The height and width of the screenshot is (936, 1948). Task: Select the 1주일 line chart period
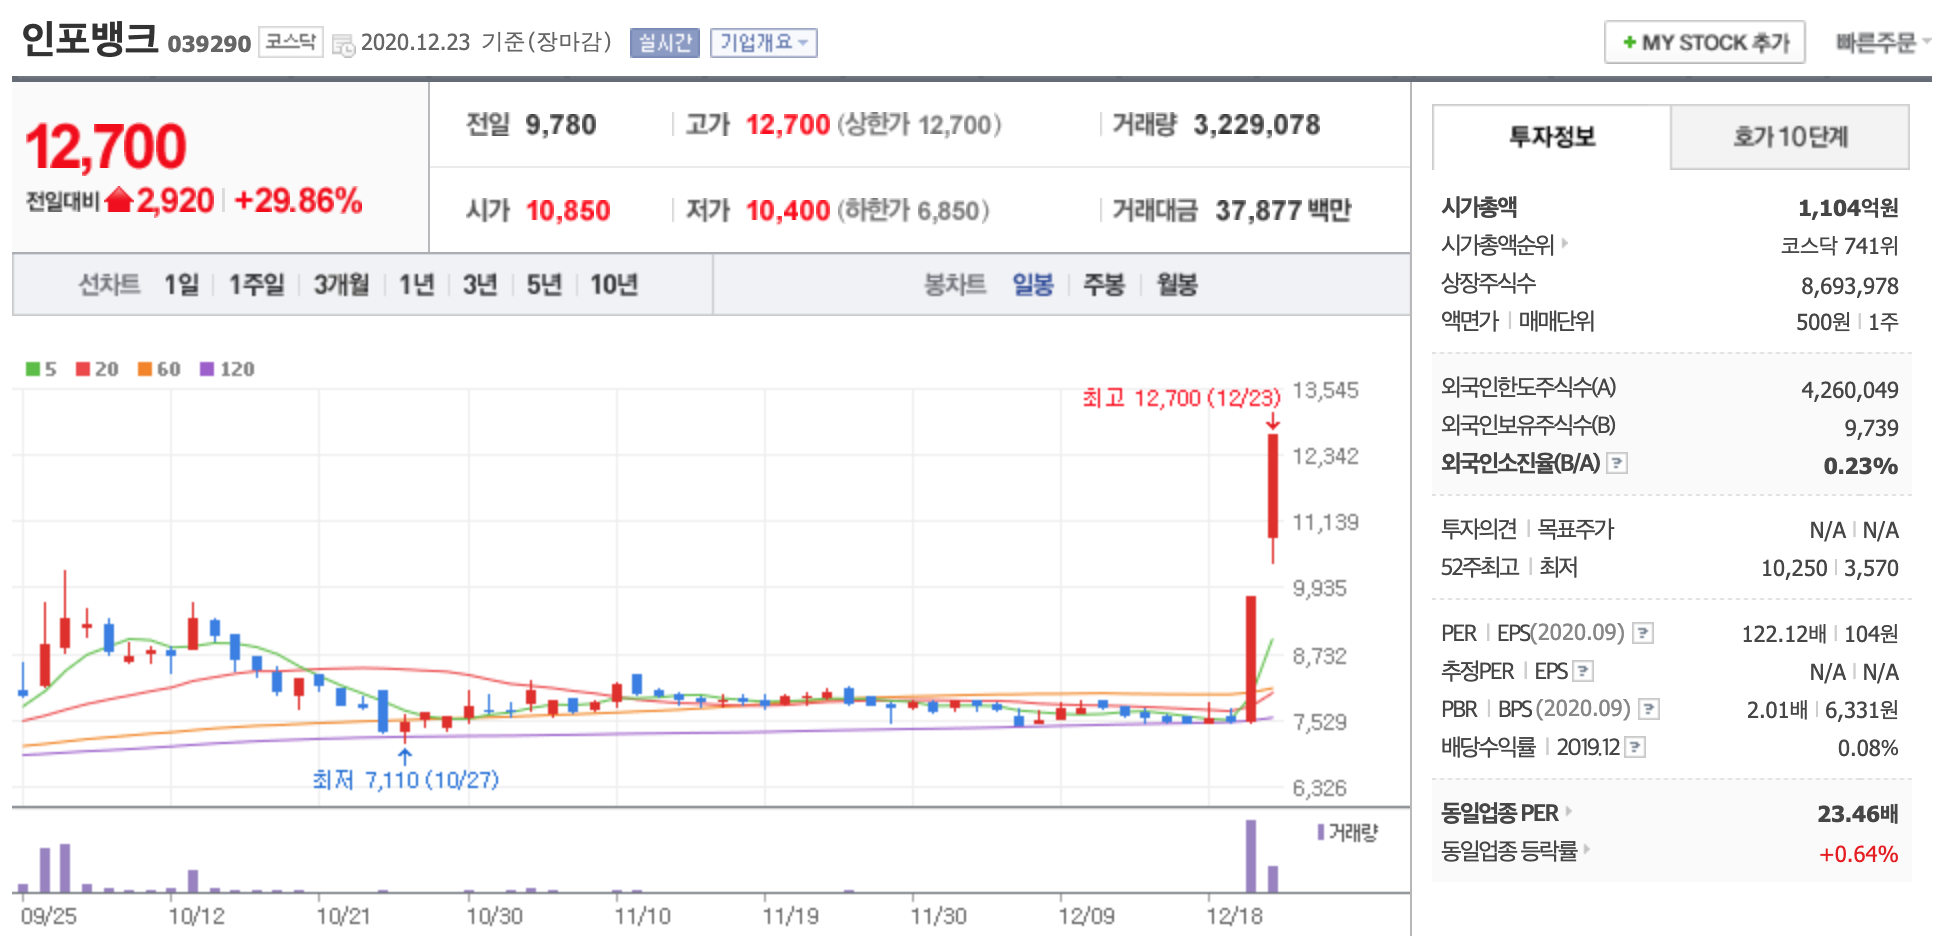pyautogui.click(x=257, y=285)
